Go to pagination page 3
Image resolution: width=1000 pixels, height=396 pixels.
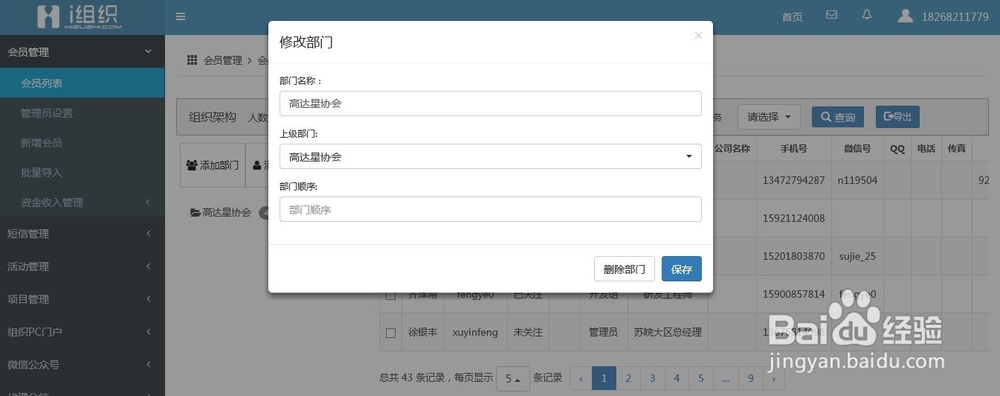[x=652, y=378]
